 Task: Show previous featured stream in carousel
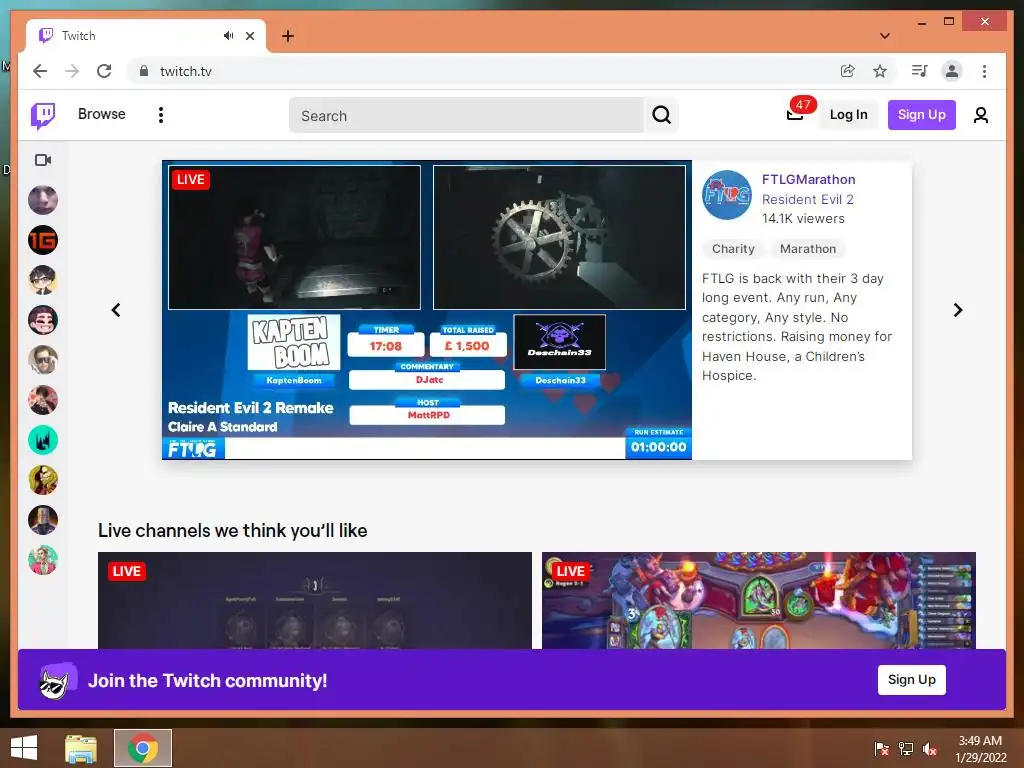pos(116,310)
